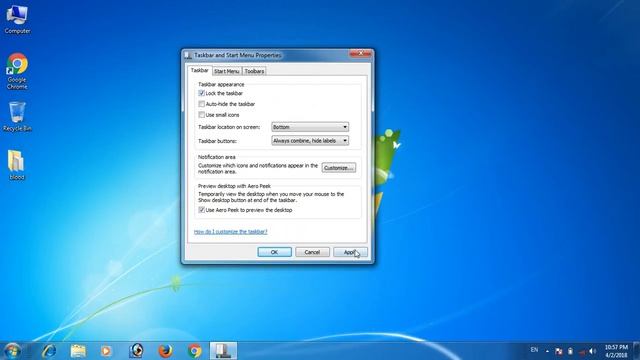Open Windows Media Player from taskbar
This screenshot has height=360, width=640.
tap(106, 351)
